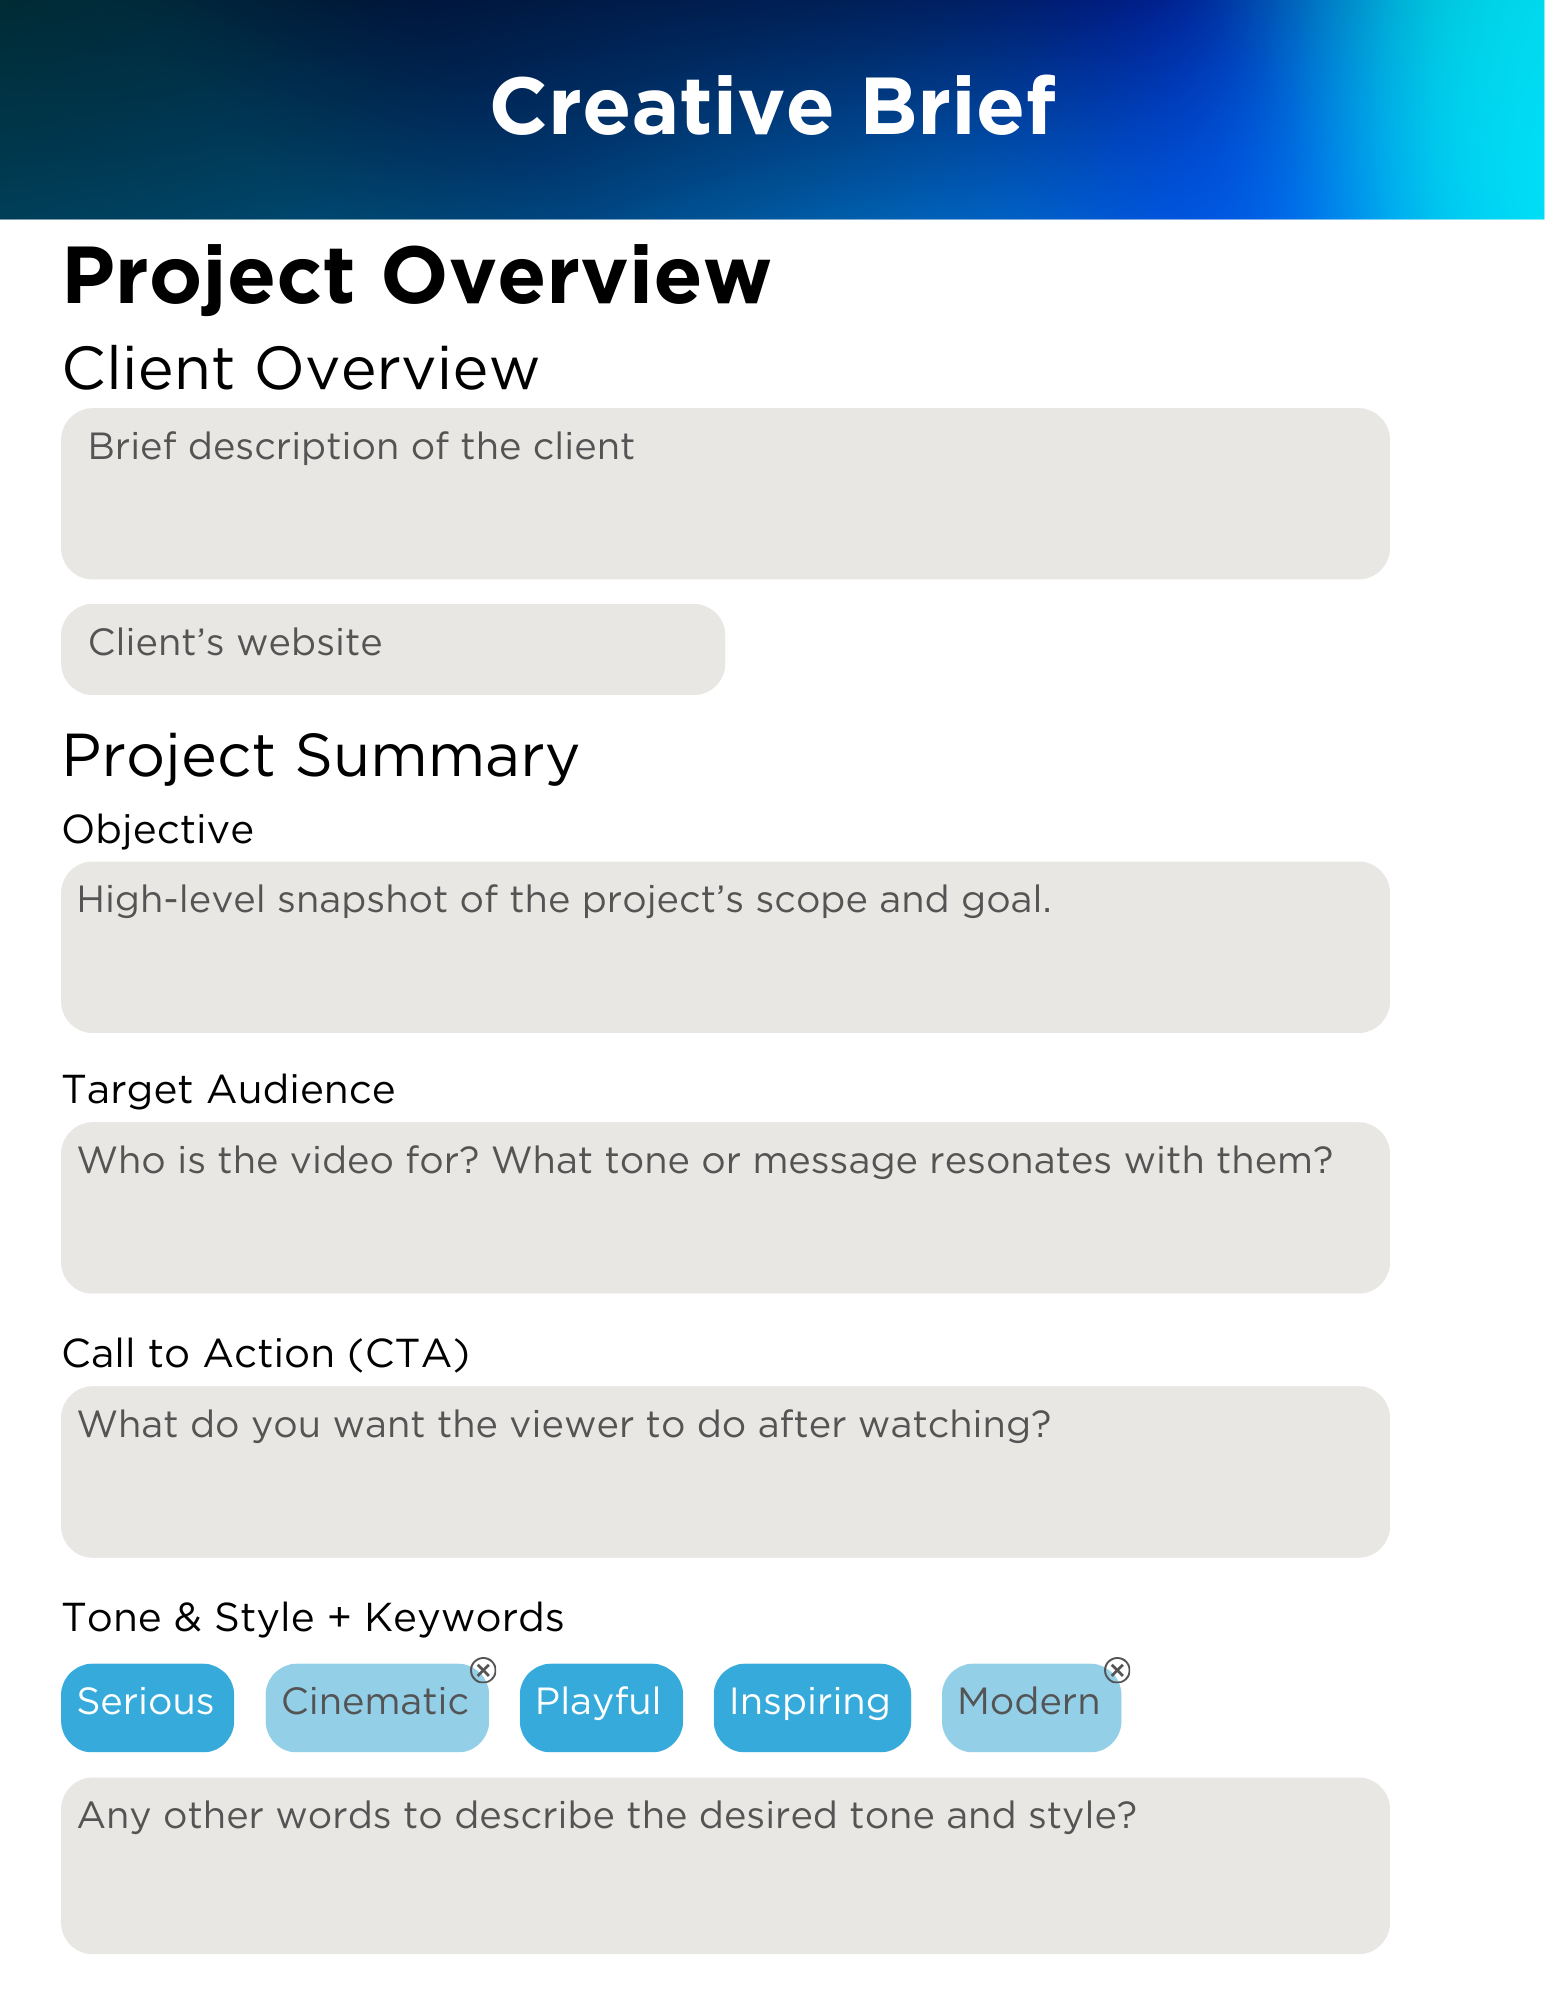Viewport: 1545px width, 1999px height.
Task: Toggle the Serious tone chip
Action: [147, 1707]
